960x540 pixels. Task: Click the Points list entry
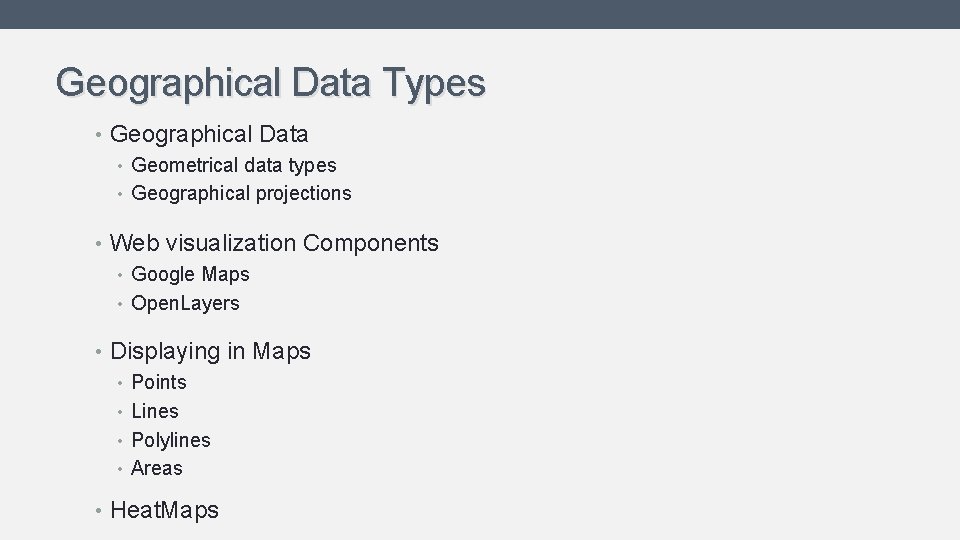click(x=159, y=382)
